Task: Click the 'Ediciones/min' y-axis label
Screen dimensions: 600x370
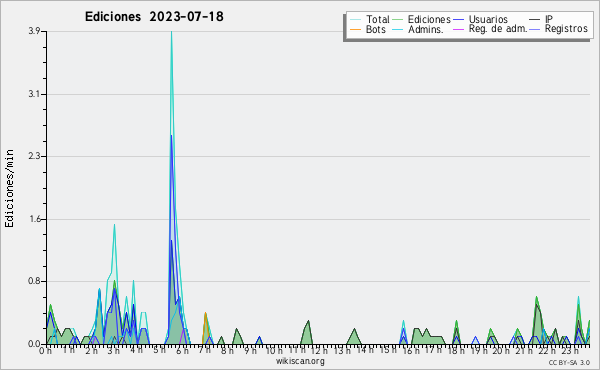Action: 9,188
